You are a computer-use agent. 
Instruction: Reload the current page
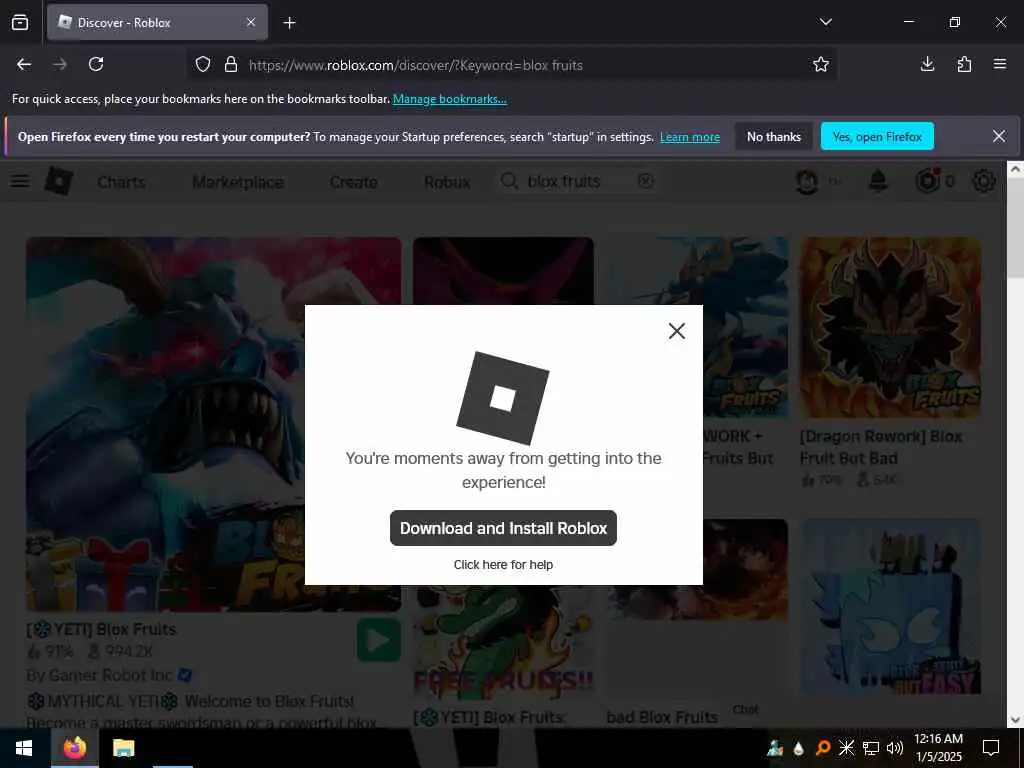pos(96,64)
